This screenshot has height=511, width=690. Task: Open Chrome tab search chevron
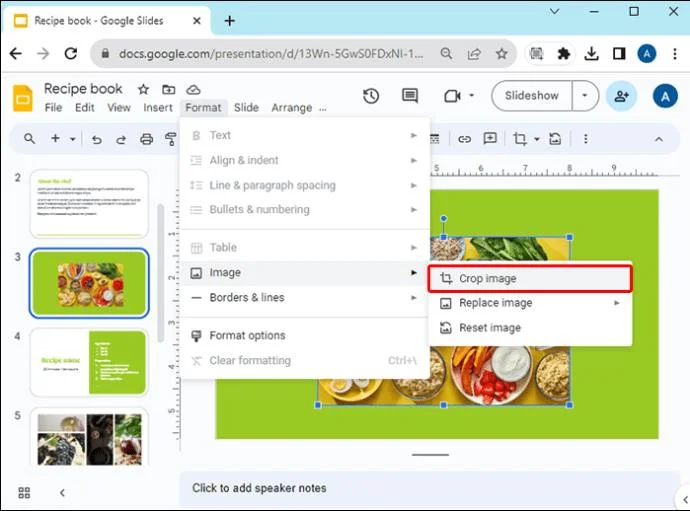coord(554,11)
